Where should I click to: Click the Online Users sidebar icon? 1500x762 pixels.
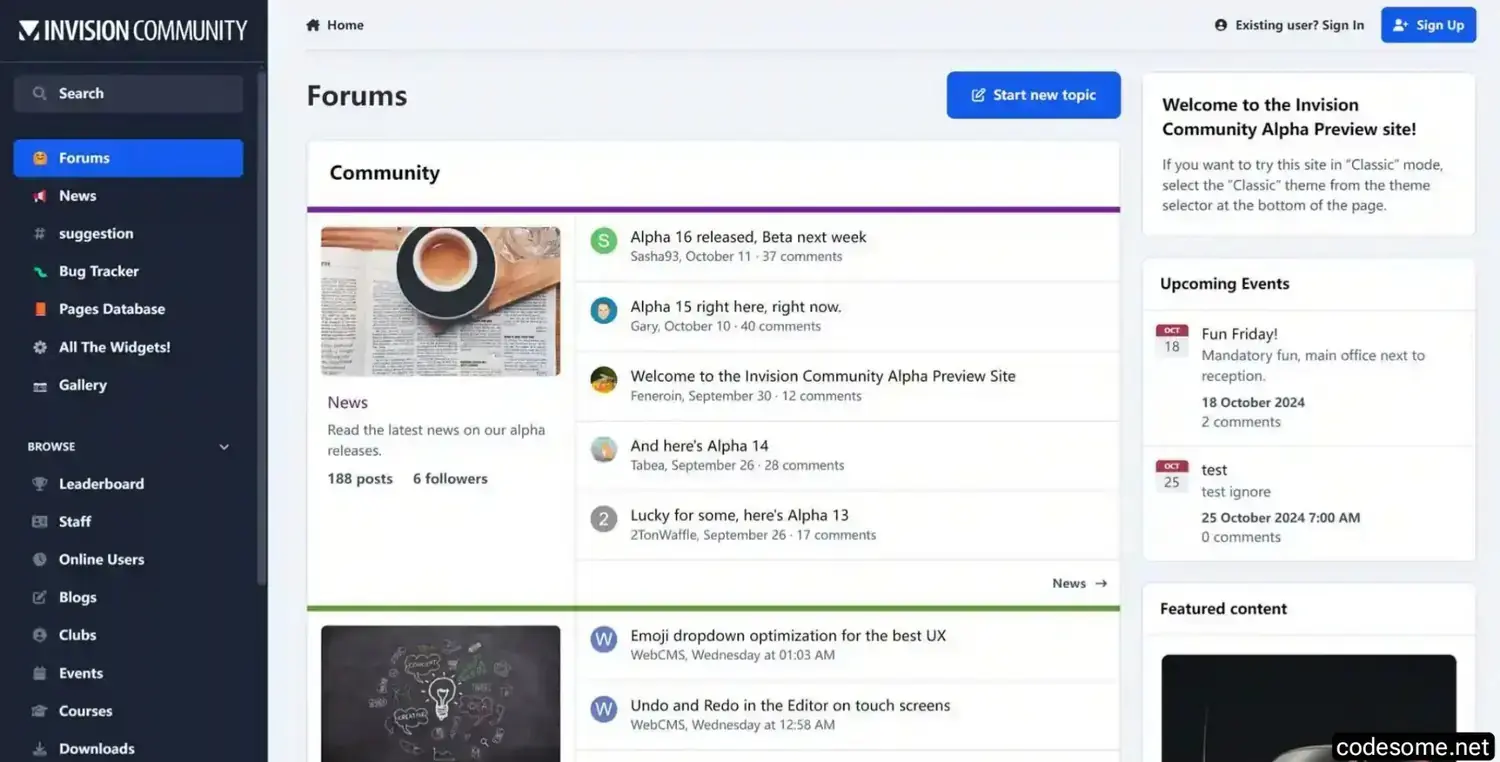point(40,560)
